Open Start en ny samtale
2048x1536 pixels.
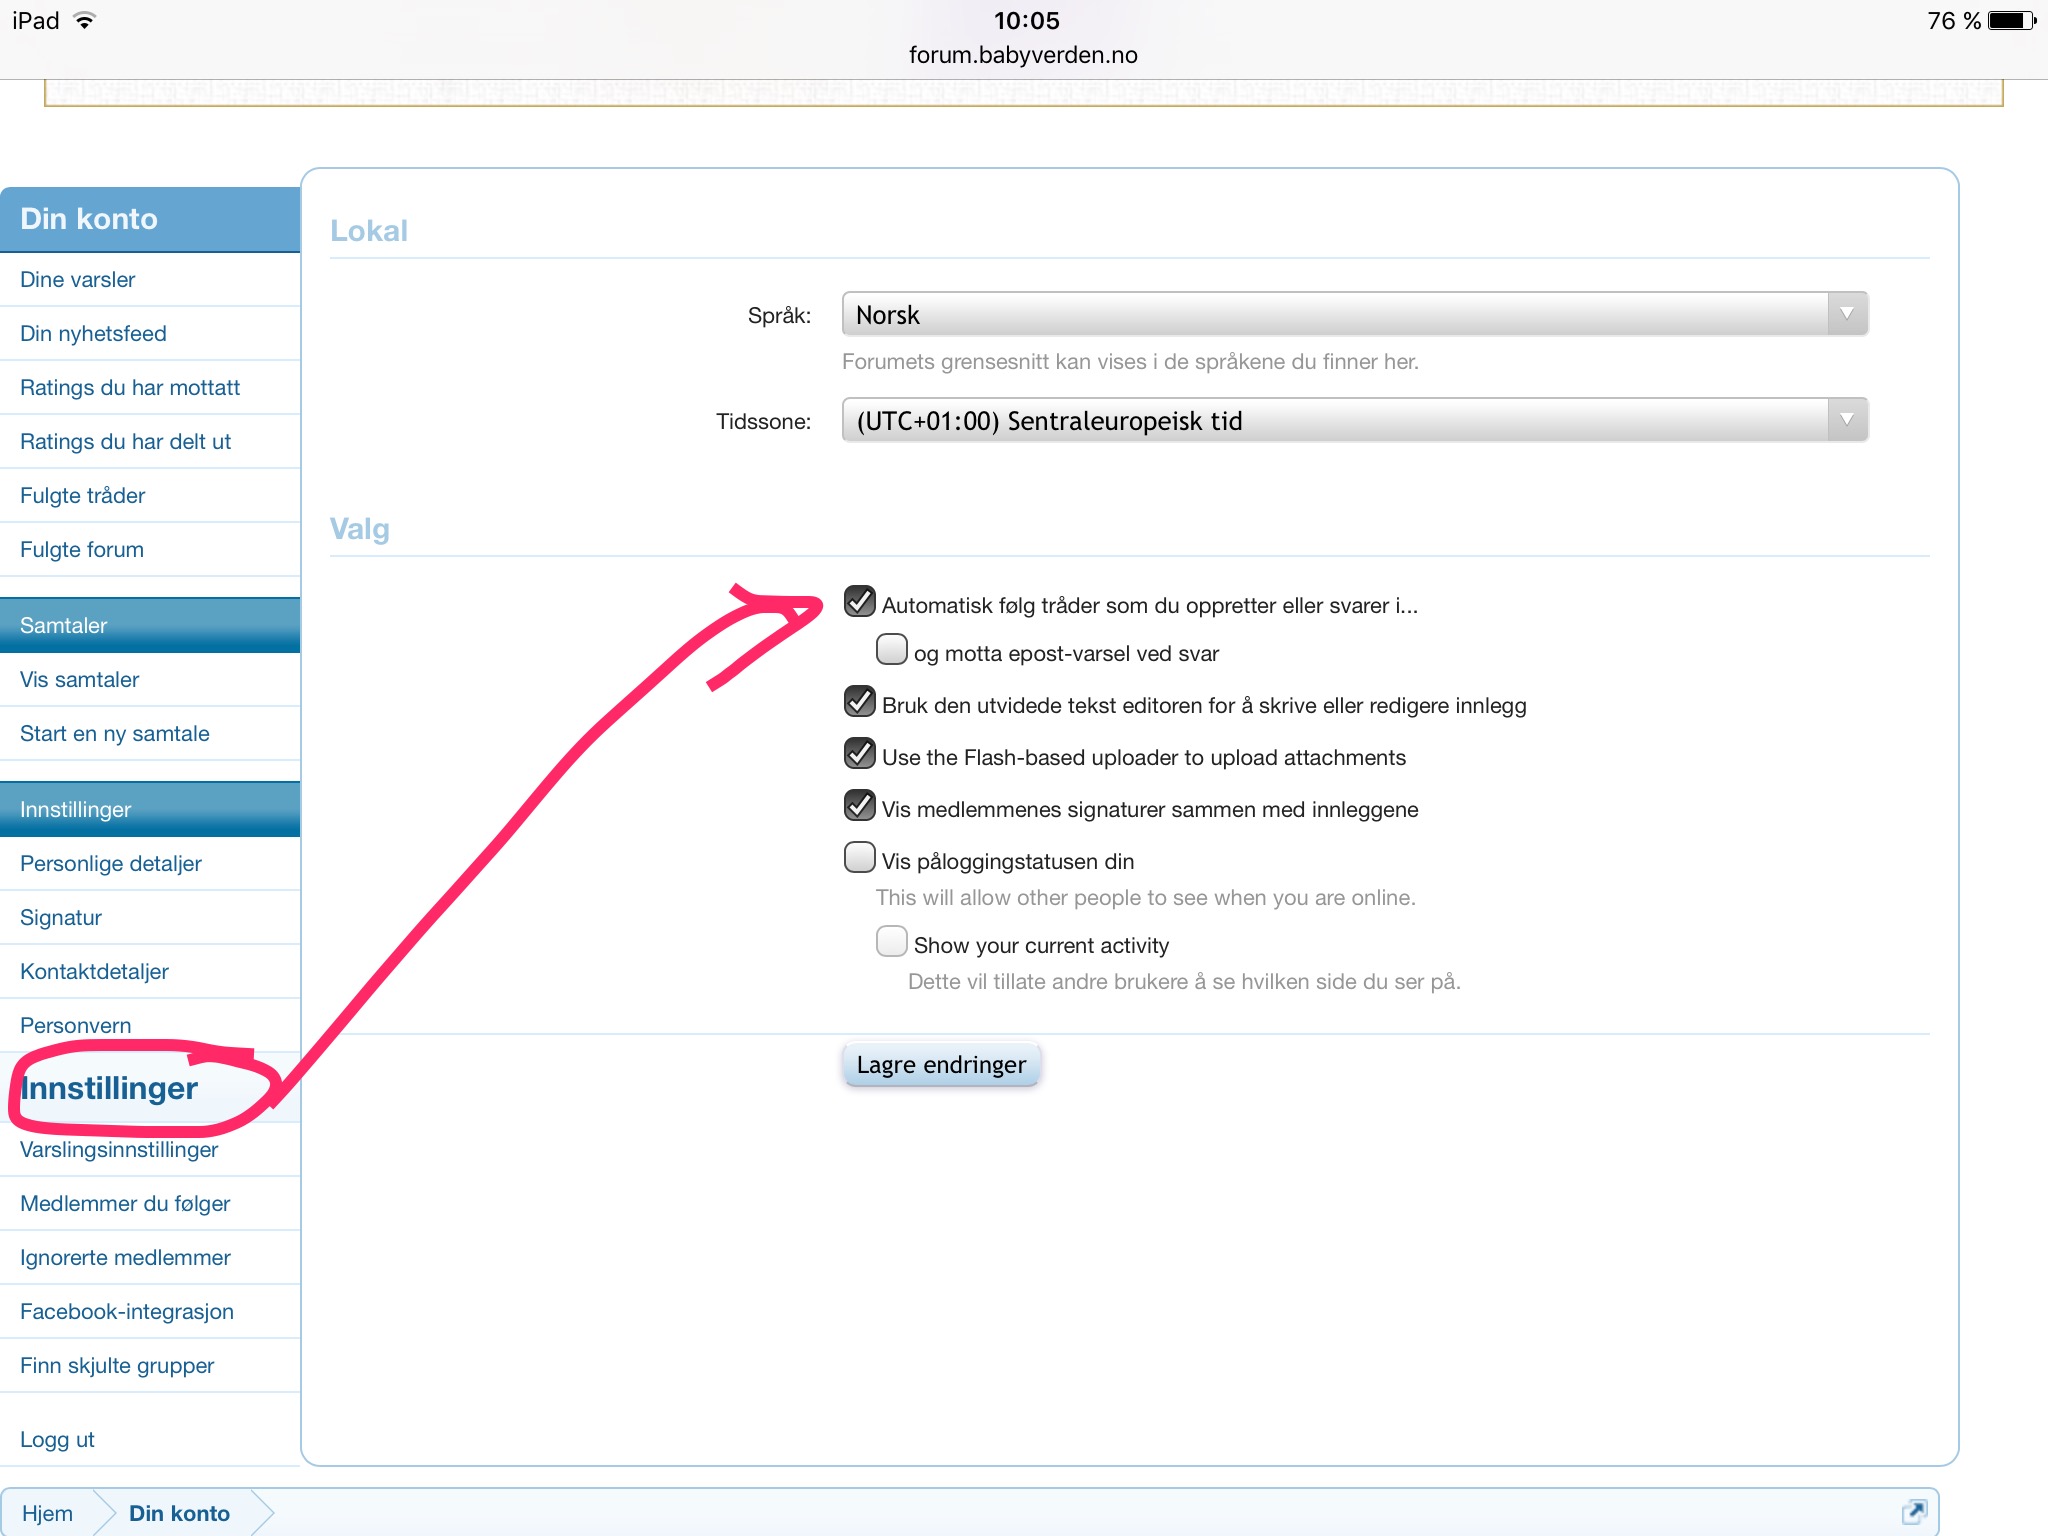coord(115,734)
